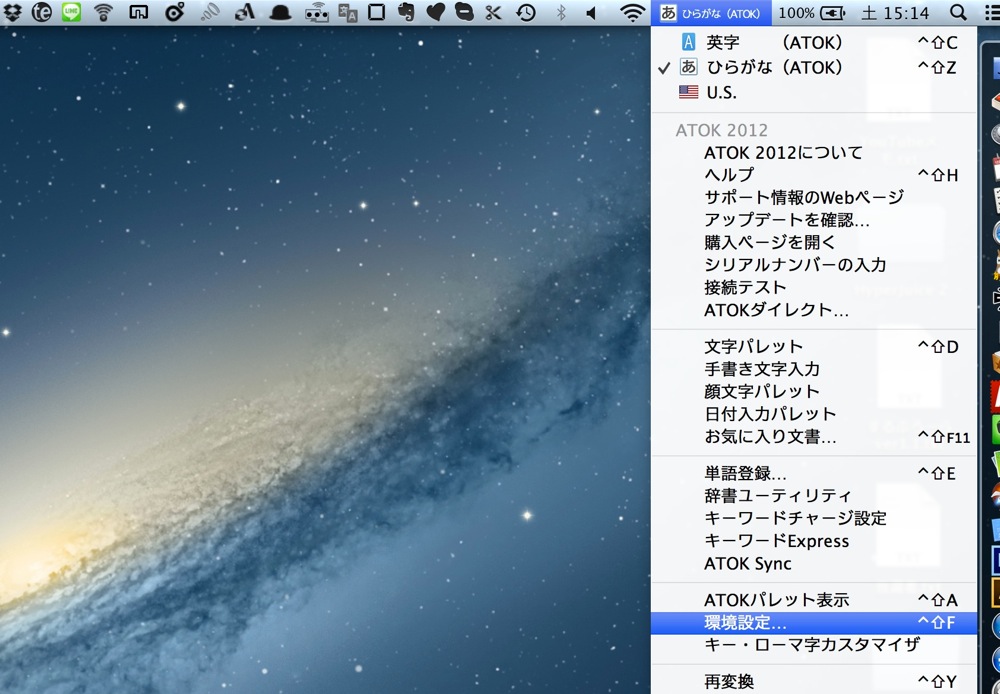Click the rectangle-with-notch icon in menu bar
This screenshot has height=694, width=1000.
(138, 12)
